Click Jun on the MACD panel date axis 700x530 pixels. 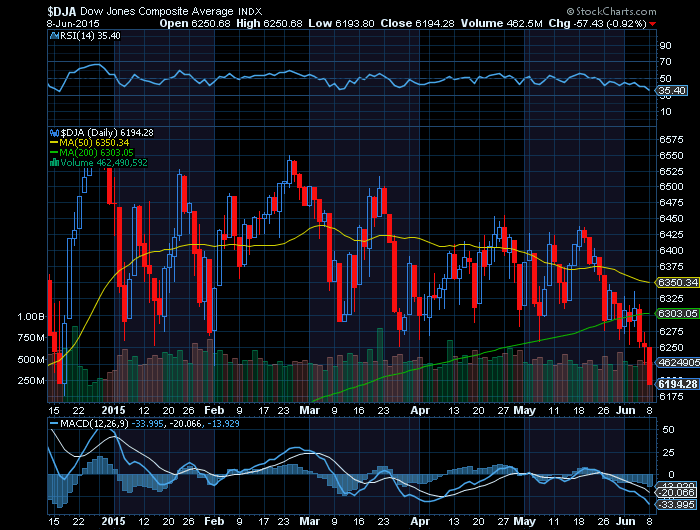pos(625,521)
